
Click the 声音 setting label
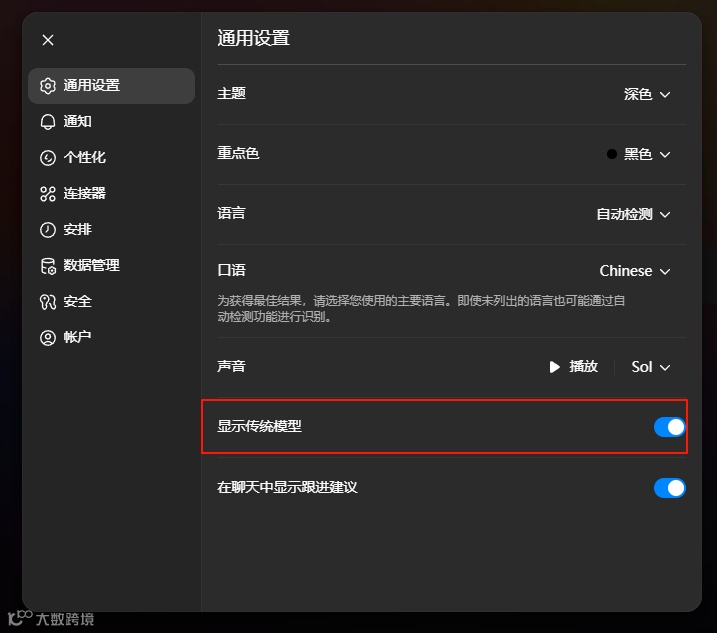point(231,366)
